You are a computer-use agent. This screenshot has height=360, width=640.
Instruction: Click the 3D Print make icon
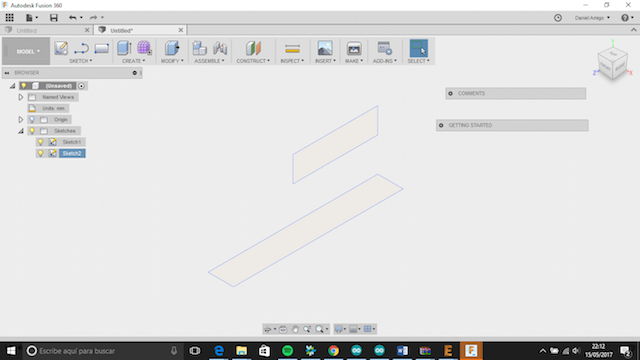[x=354, y=48]
